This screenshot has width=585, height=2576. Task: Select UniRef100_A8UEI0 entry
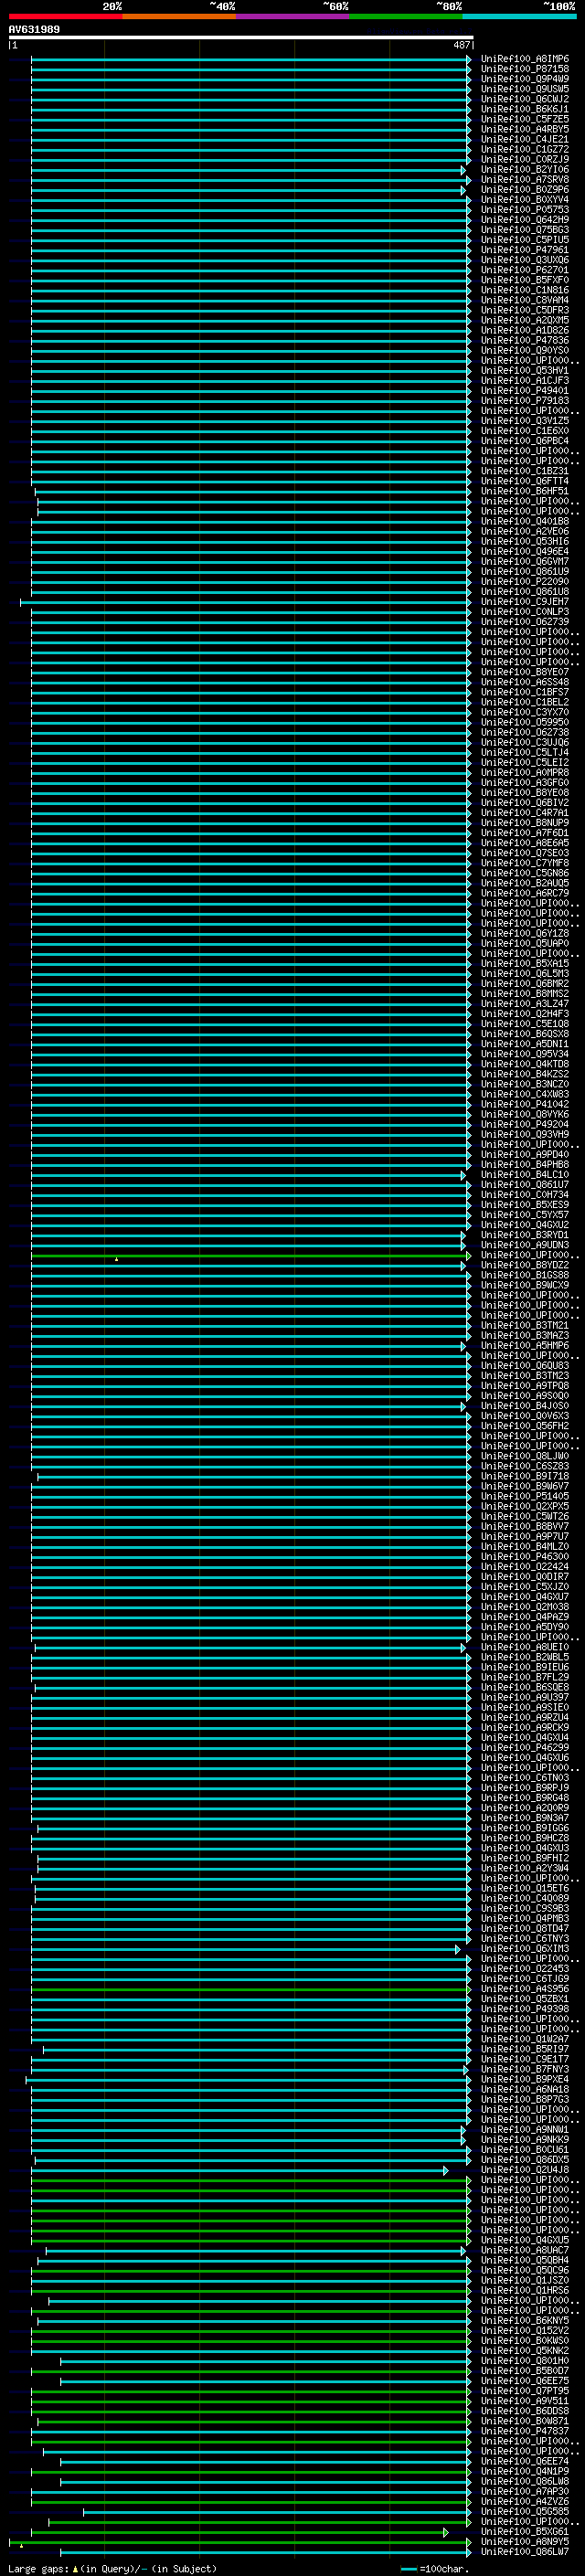(524, 1647)
